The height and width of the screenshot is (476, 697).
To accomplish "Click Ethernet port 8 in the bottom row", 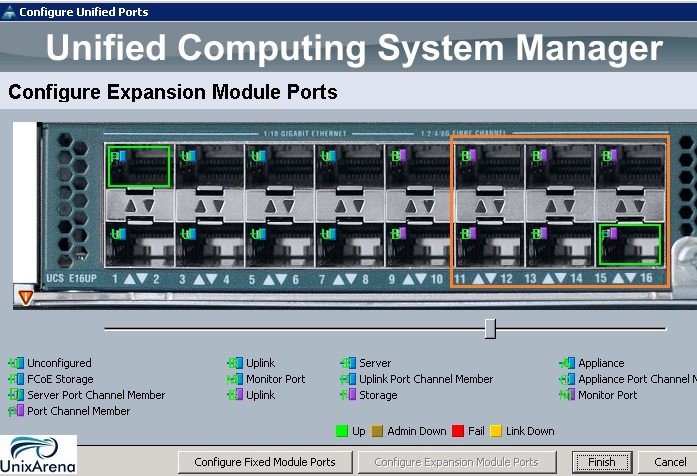I will coord(349,244).
